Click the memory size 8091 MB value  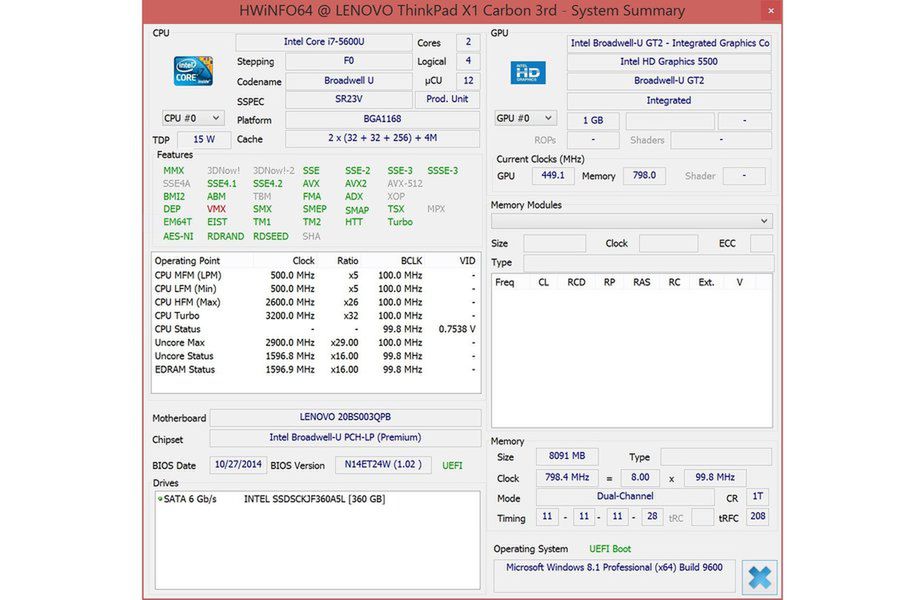(567, 456)
